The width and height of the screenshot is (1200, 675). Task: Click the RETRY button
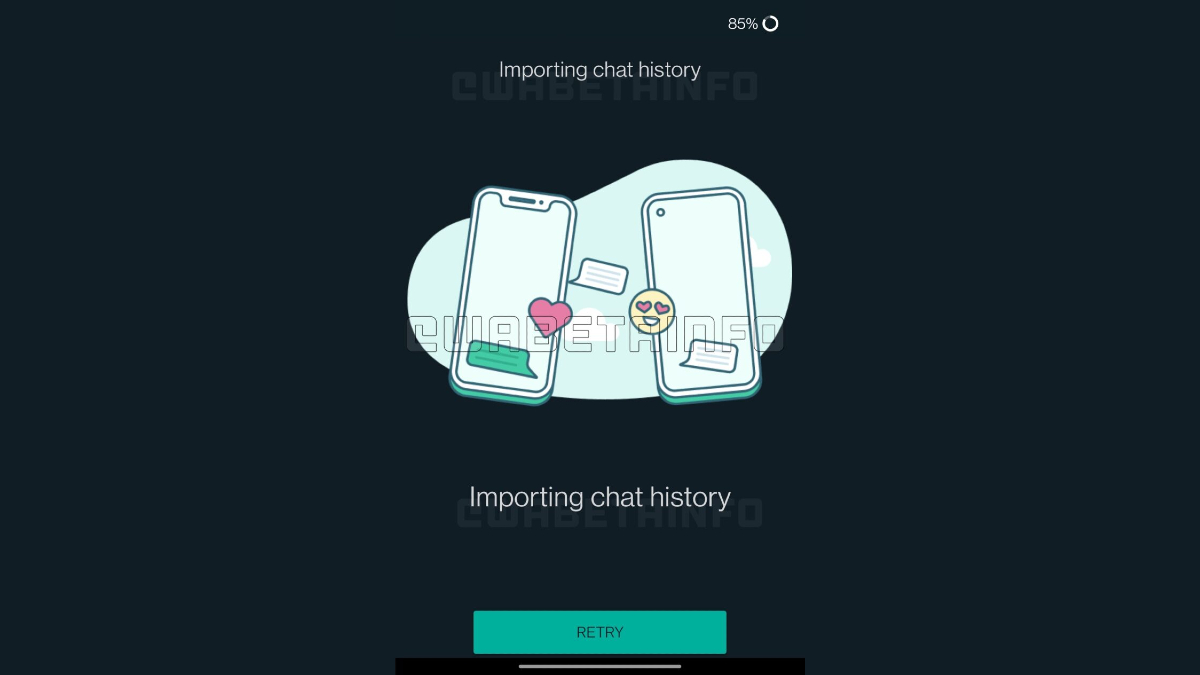coord(600,632)
